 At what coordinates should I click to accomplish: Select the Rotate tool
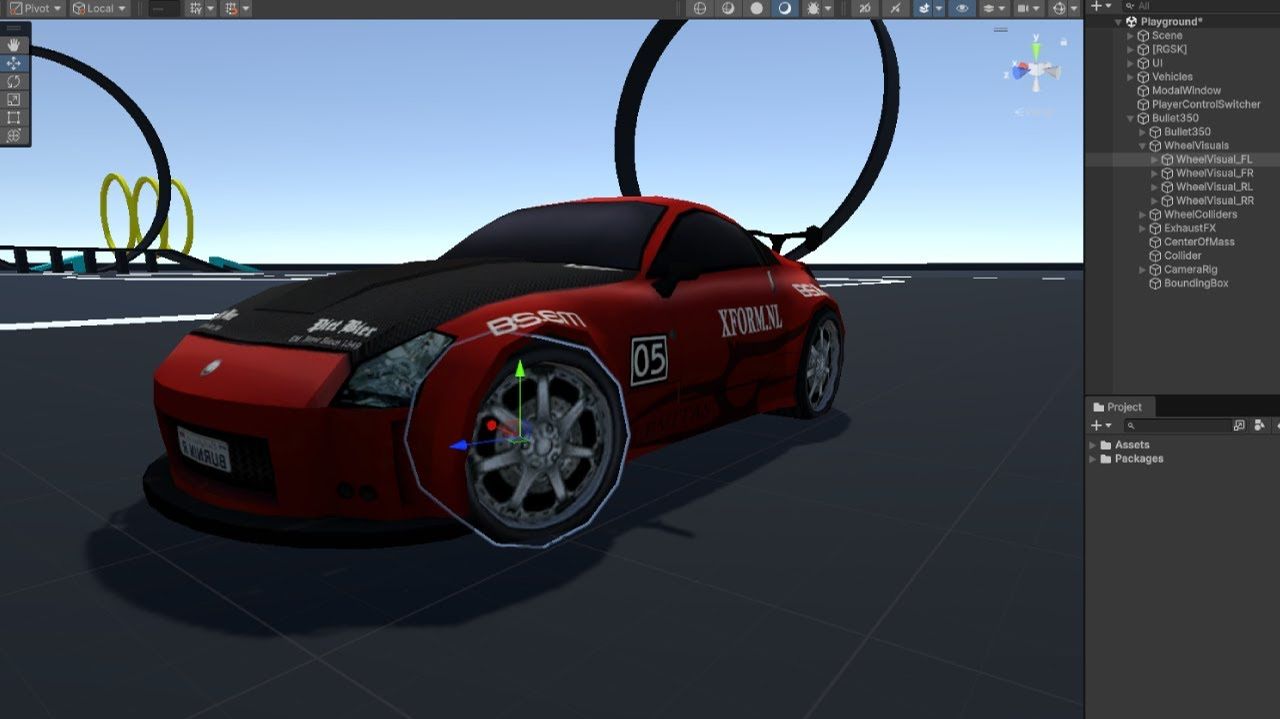pyautogui.click(x=14, y=81)
